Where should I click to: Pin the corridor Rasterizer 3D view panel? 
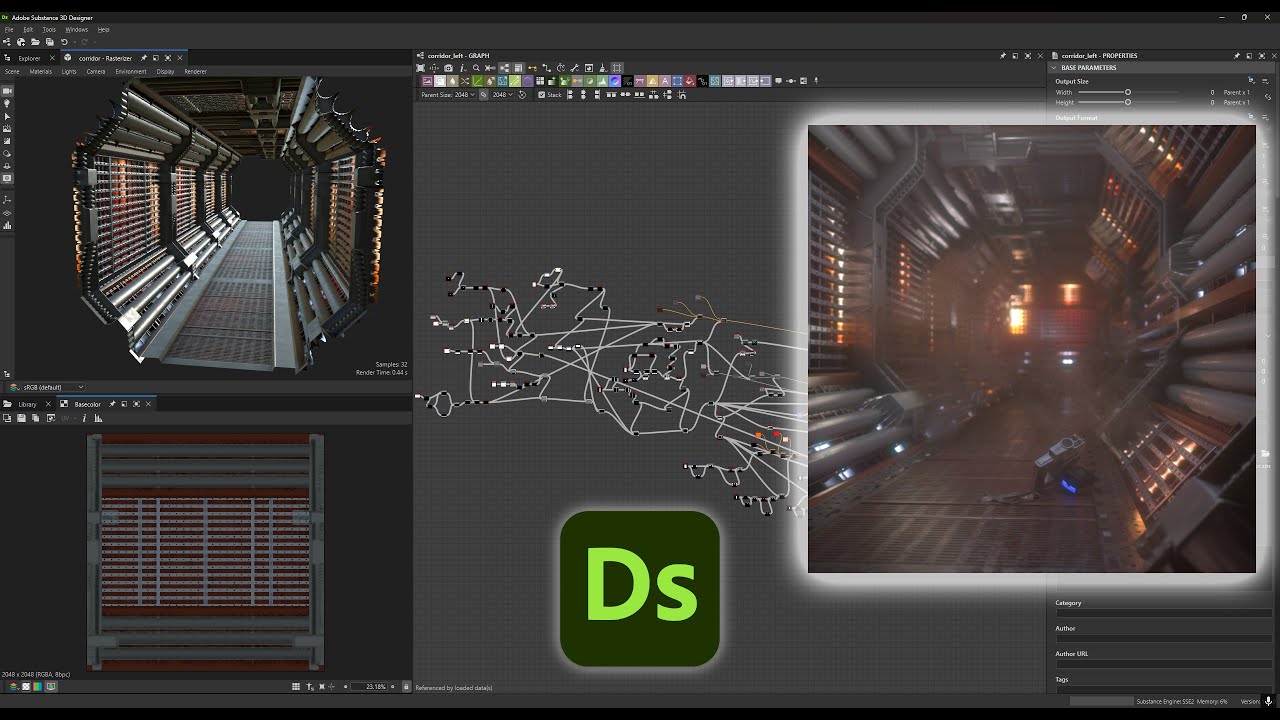coord(143,58)
